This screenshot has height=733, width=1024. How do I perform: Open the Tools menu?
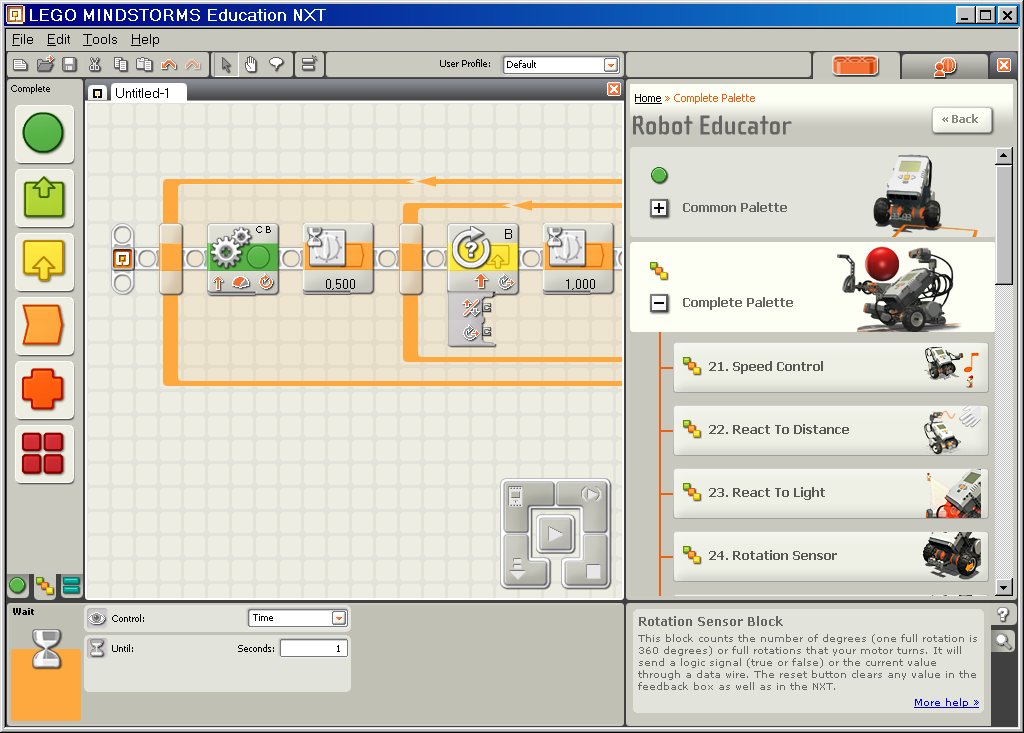coord(100,40)
